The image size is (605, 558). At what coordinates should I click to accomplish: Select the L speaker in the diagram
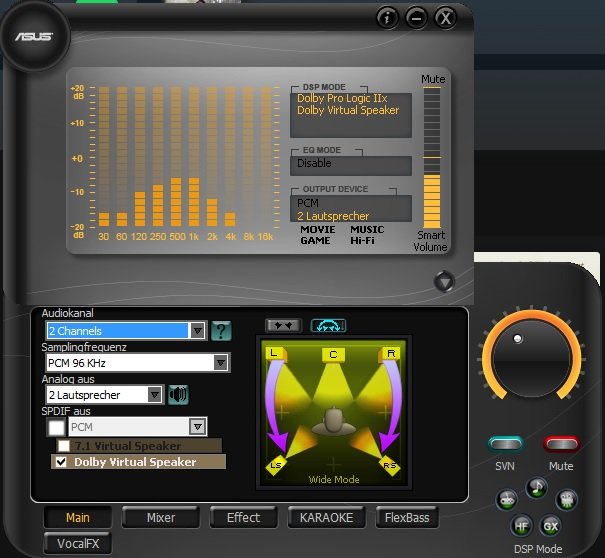[x=275, y=354]
